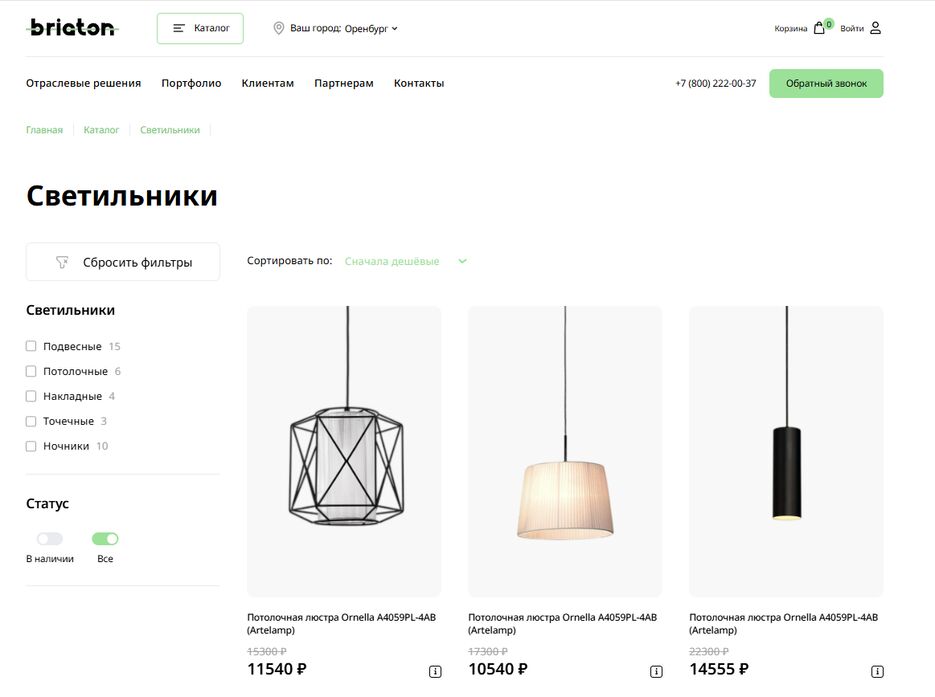Click the user profile login icon
Image resolution: width=935 pixels, height=697 pixels.
(875, 28)
